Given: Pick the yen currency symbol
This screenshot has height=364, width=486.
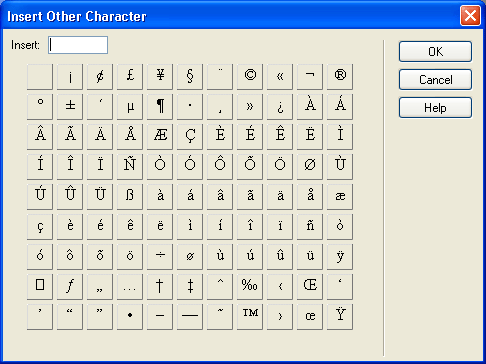Looking at the screenshot, I should click(x=160, y=77).
